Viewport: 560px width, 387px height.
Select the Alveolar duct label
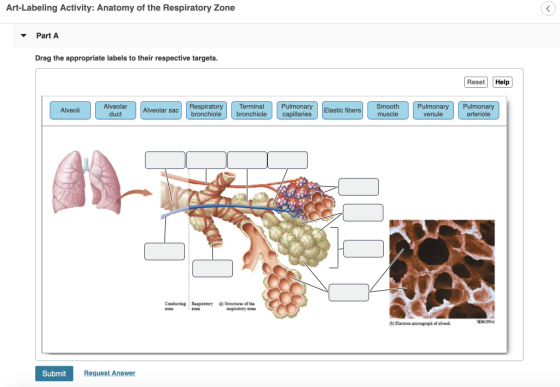pos(115,110)
